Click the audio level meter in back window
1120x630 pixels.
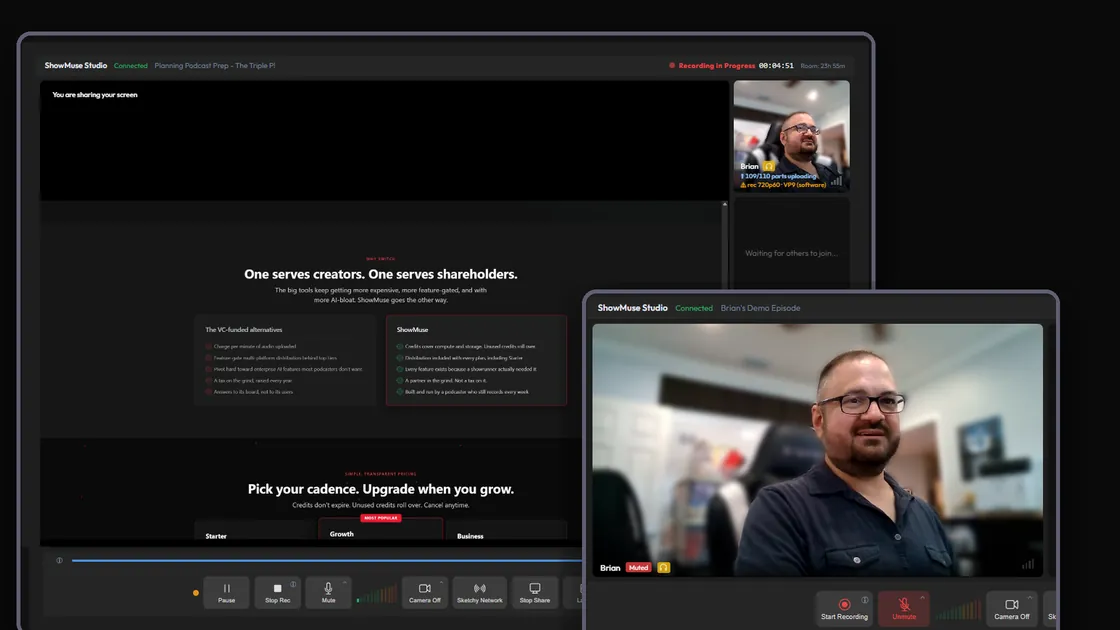[x=376, y=594]
